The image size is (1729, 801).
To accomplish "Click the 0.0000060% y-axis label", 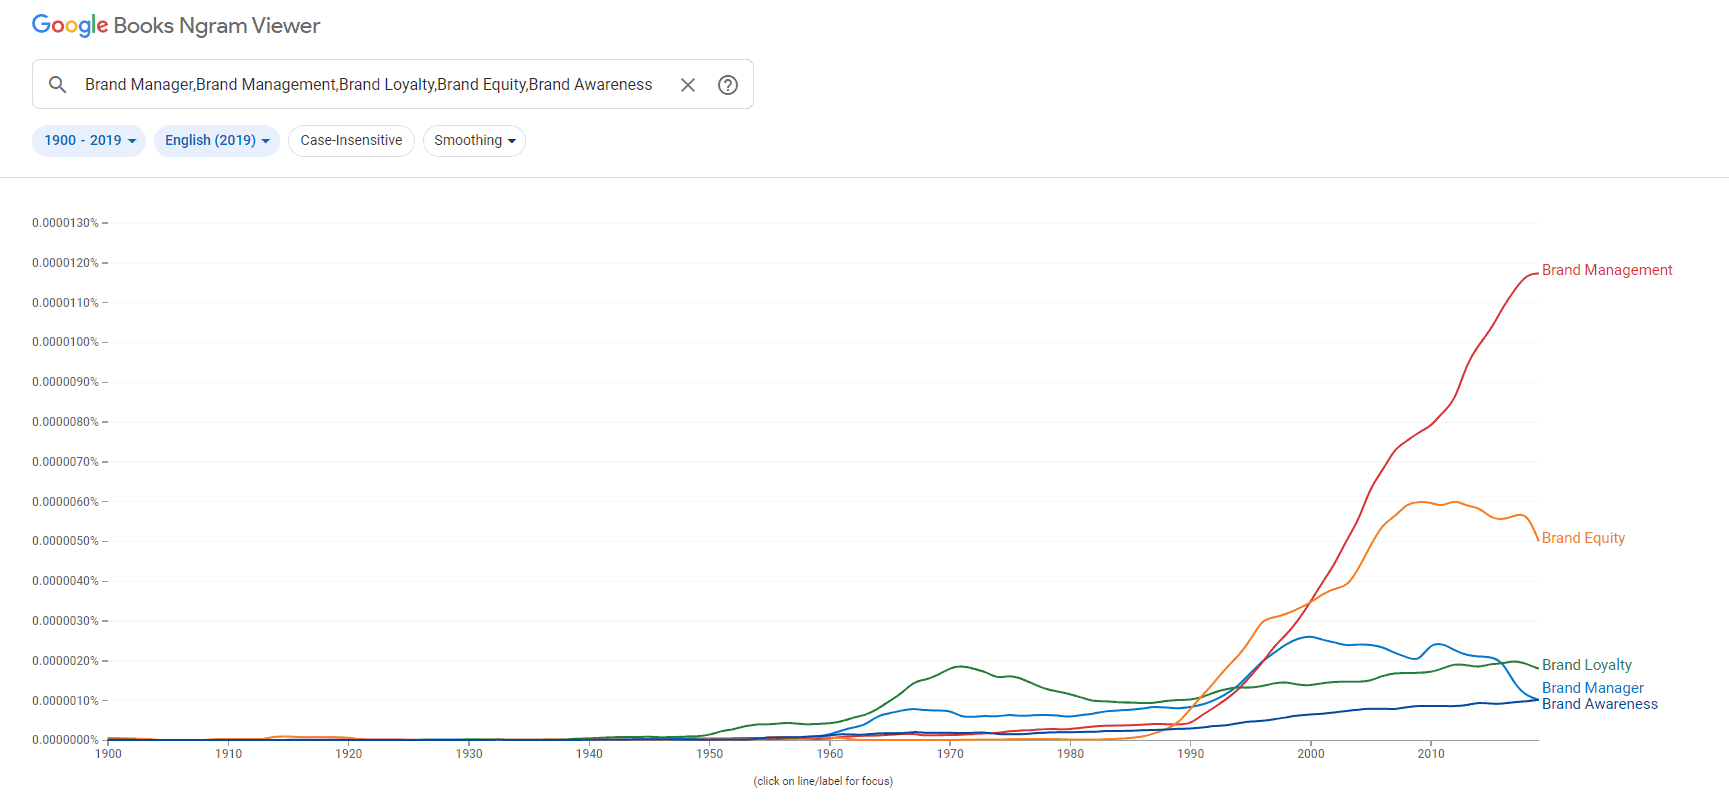I will (65, 502).
